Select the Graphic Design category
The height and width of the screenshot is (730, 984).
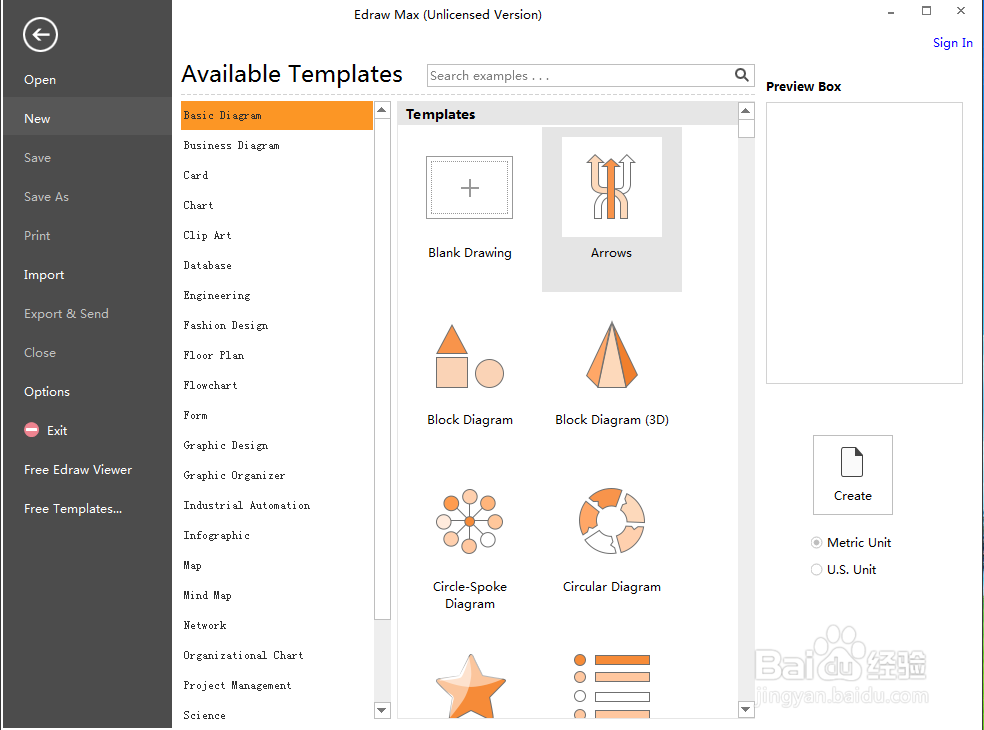click(x=226, y=446)
